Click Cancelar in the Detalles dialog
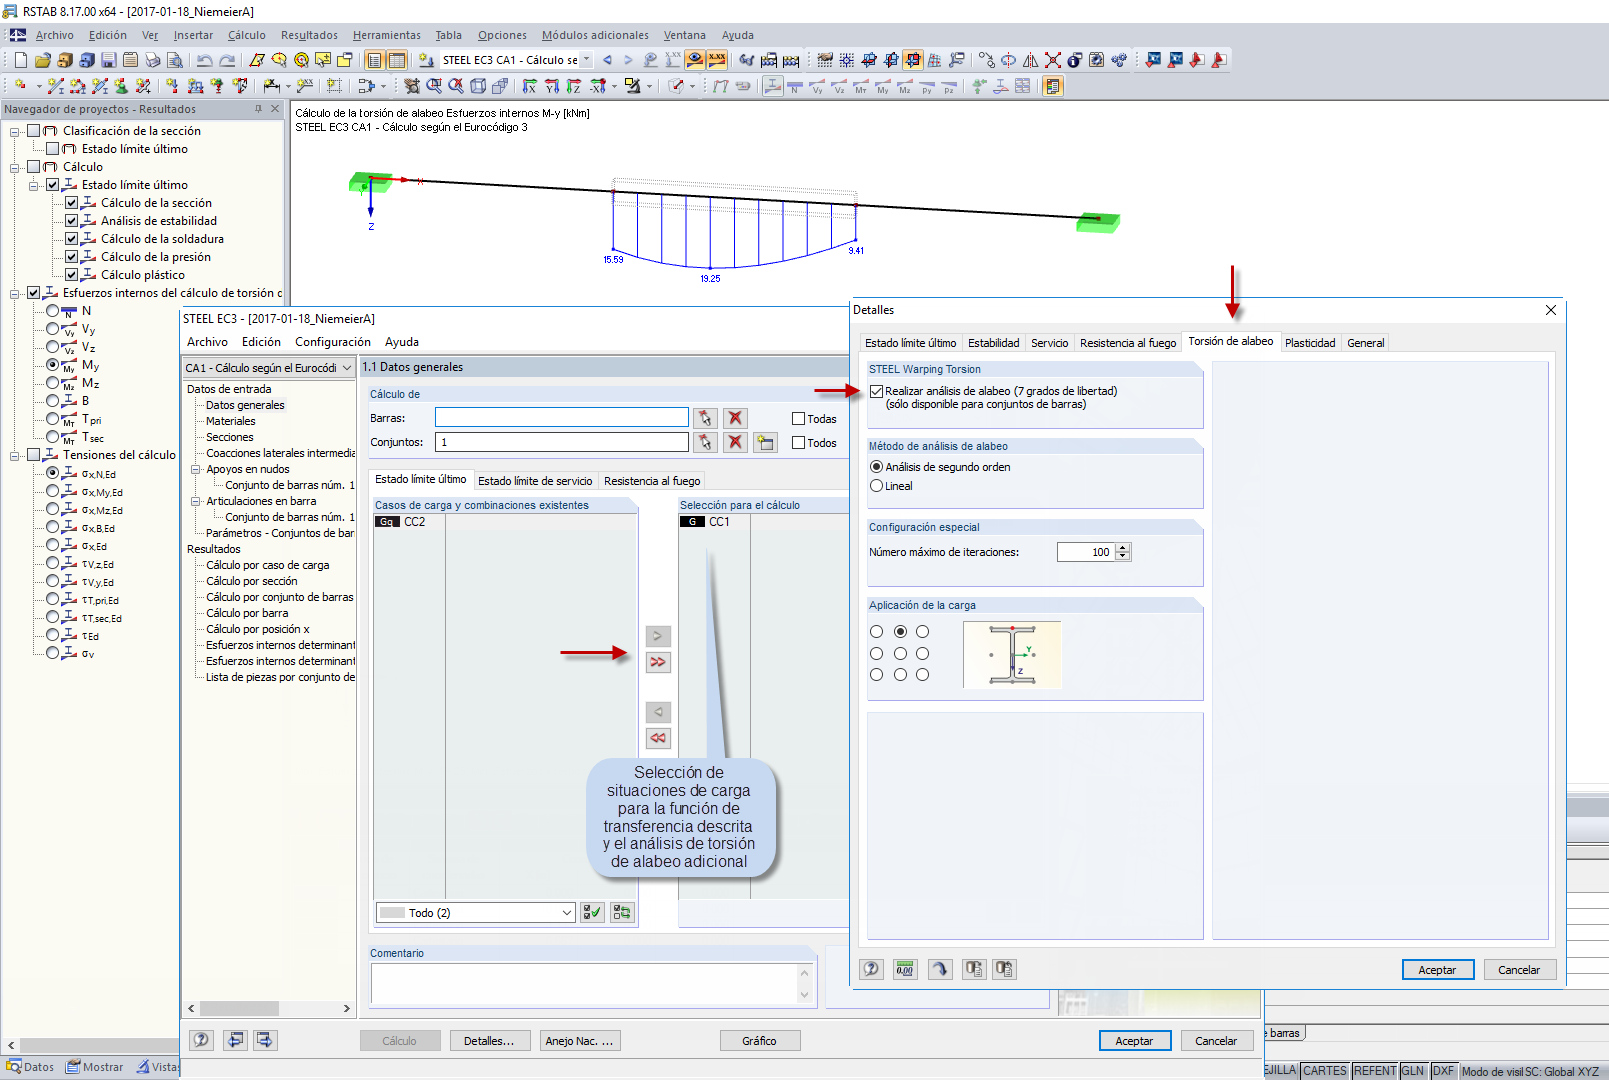Viewport: 1609px width, 1080px height. [1519, 970]
